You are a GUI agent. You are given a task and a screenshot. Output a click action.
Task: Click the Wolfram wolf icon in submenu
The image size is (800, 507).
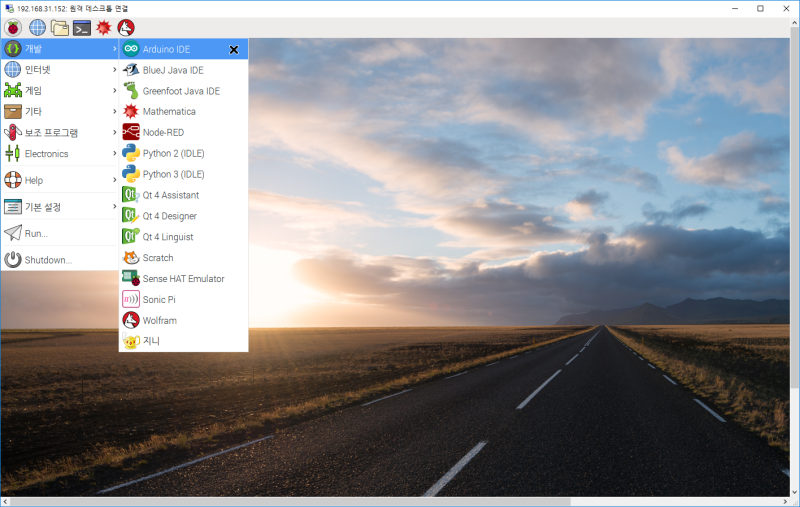(131, 320)
